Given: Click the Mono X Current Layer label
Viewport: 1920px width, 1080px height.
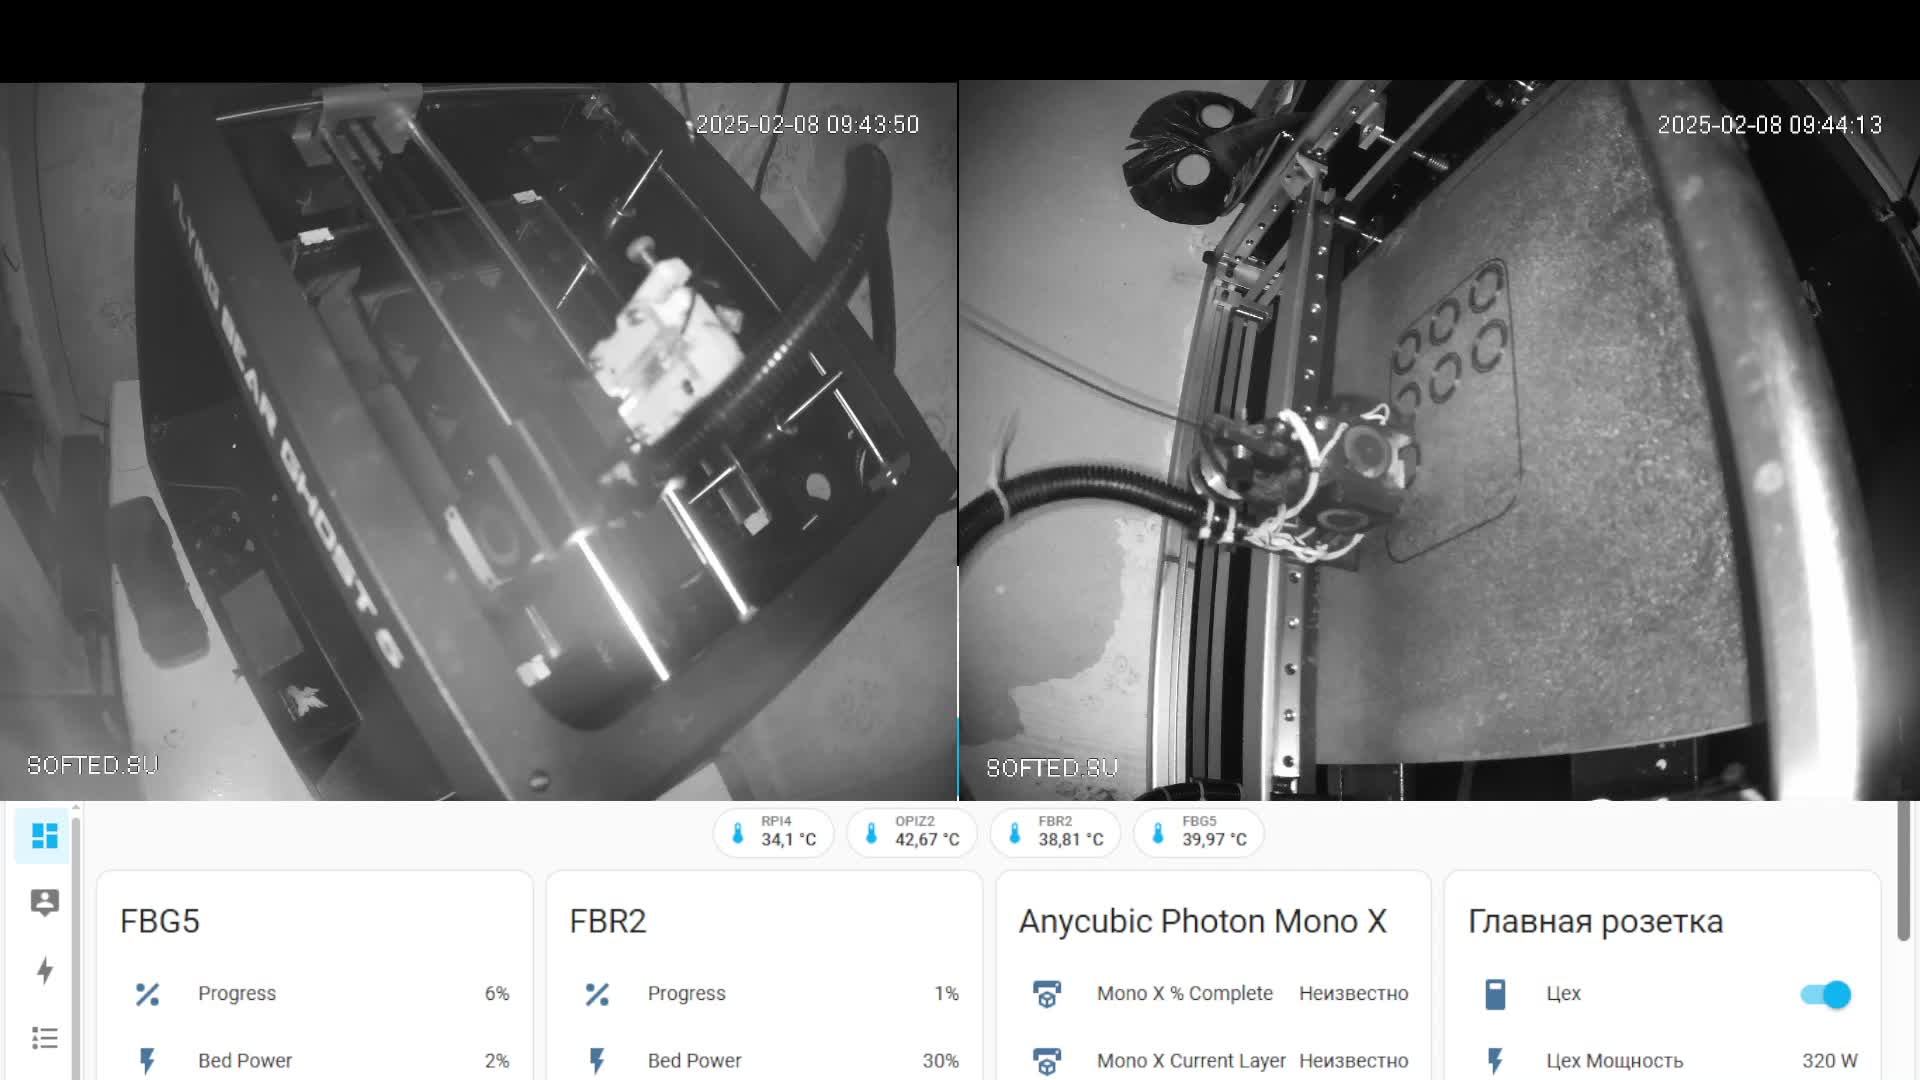Looking at the screenshot, I should pyautogui.click(x=1191, y=1061).
